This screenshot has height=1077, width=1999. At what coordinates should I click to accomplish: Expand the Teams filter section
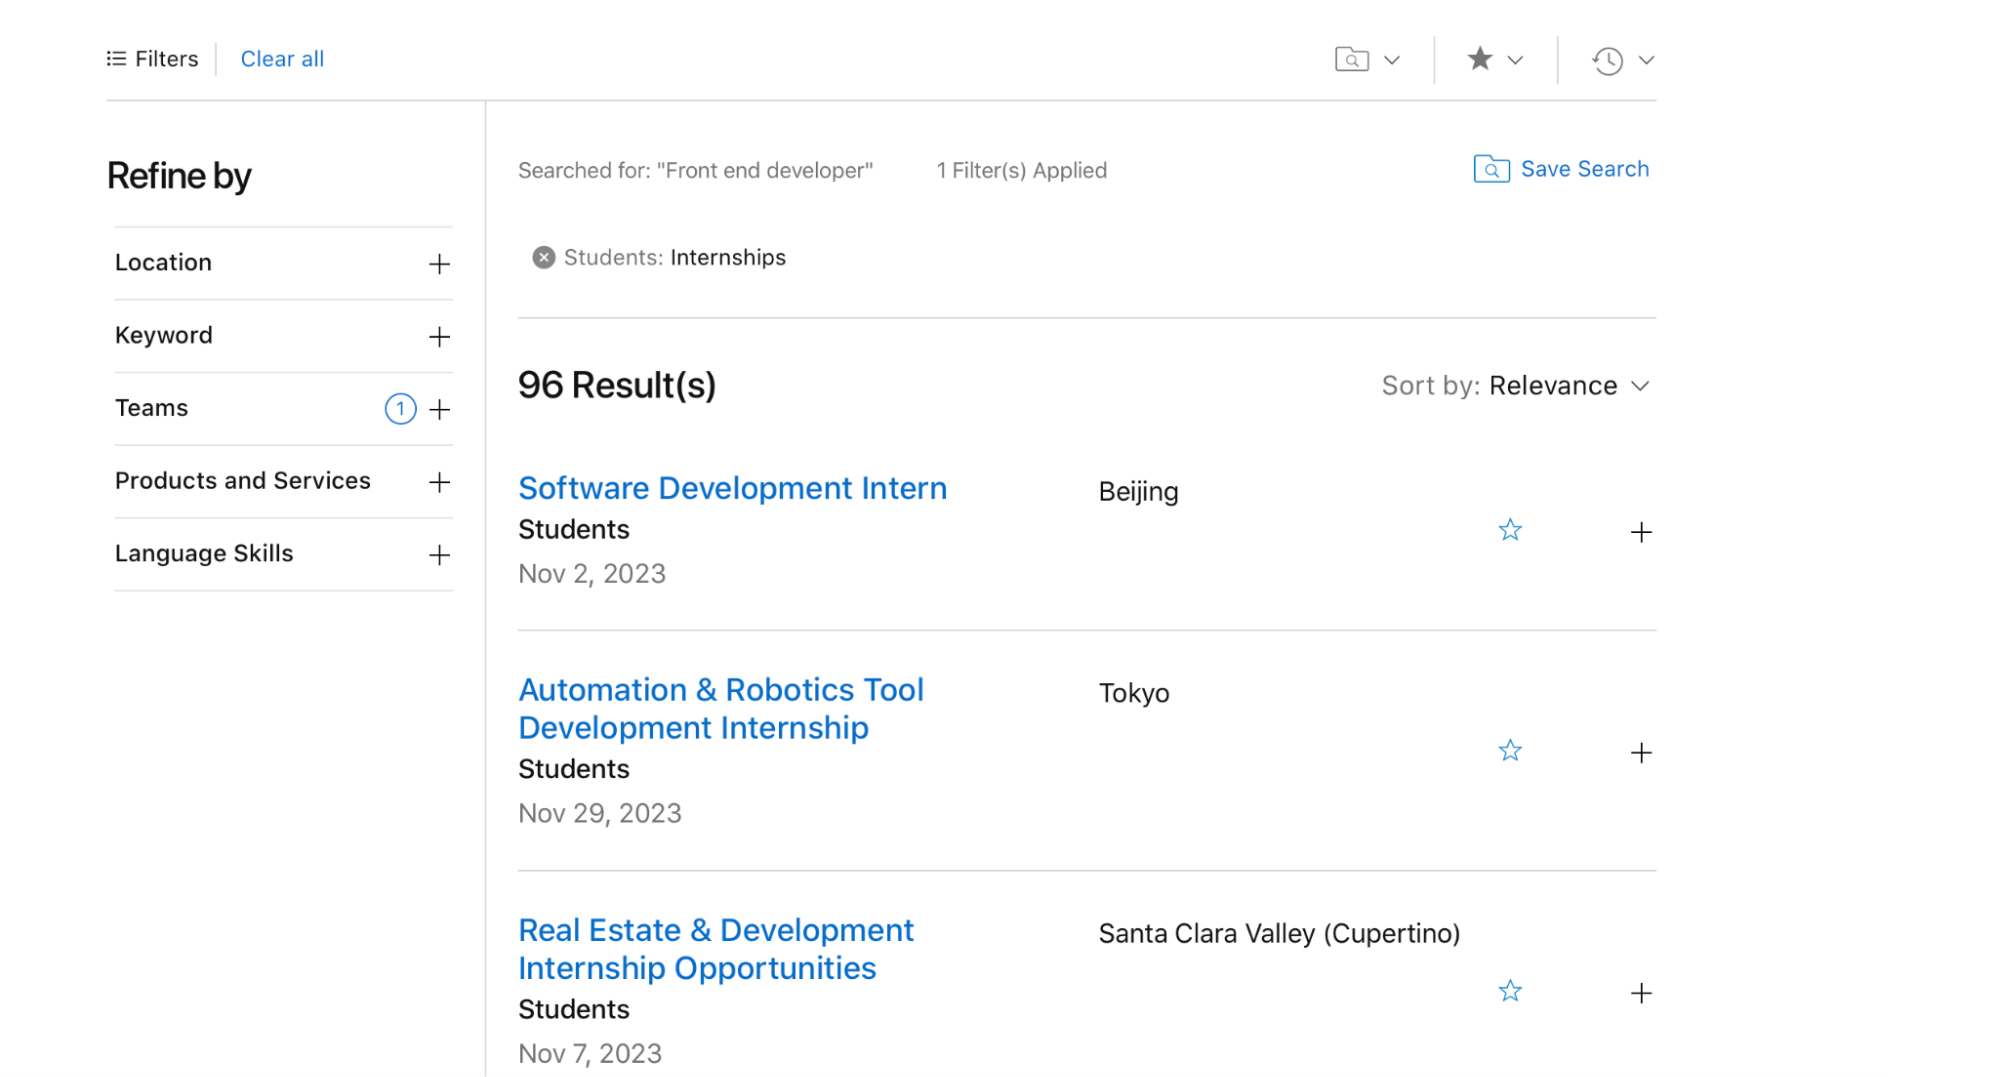point(438,409)
